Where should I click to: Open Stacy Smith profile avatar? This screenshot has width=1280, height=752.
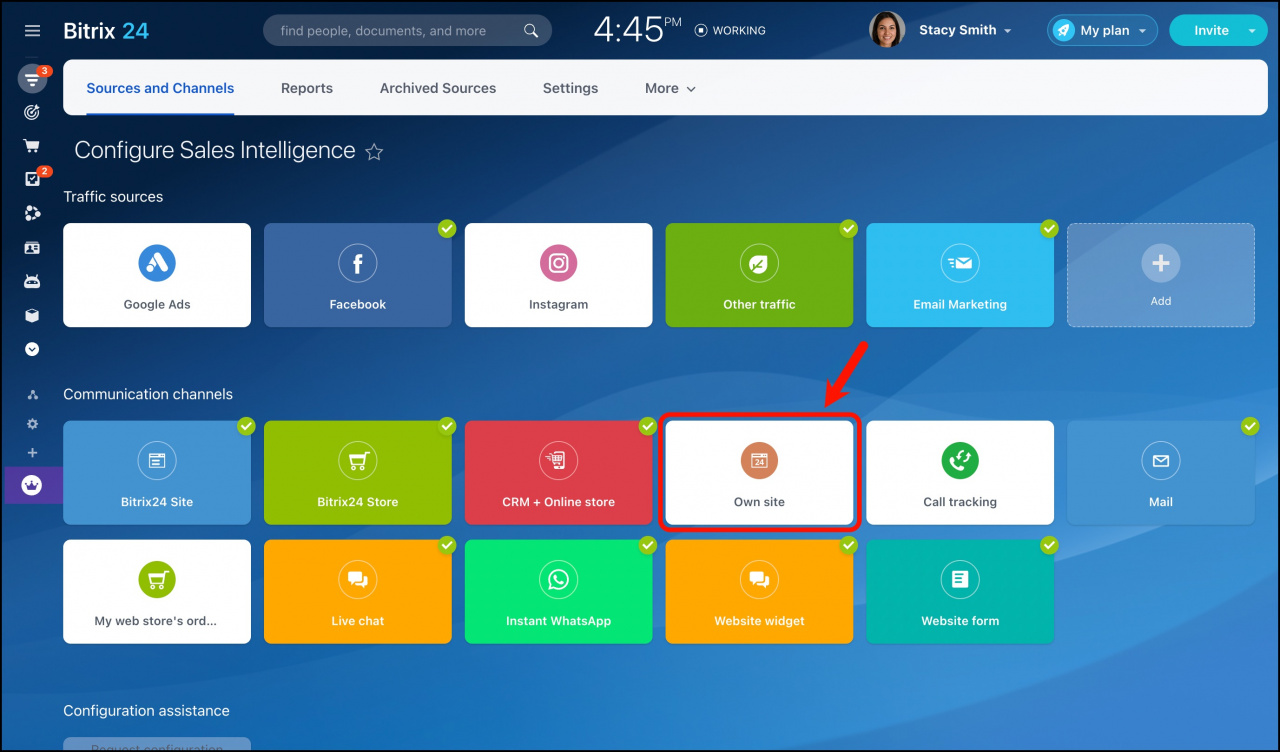coord(887,30)
